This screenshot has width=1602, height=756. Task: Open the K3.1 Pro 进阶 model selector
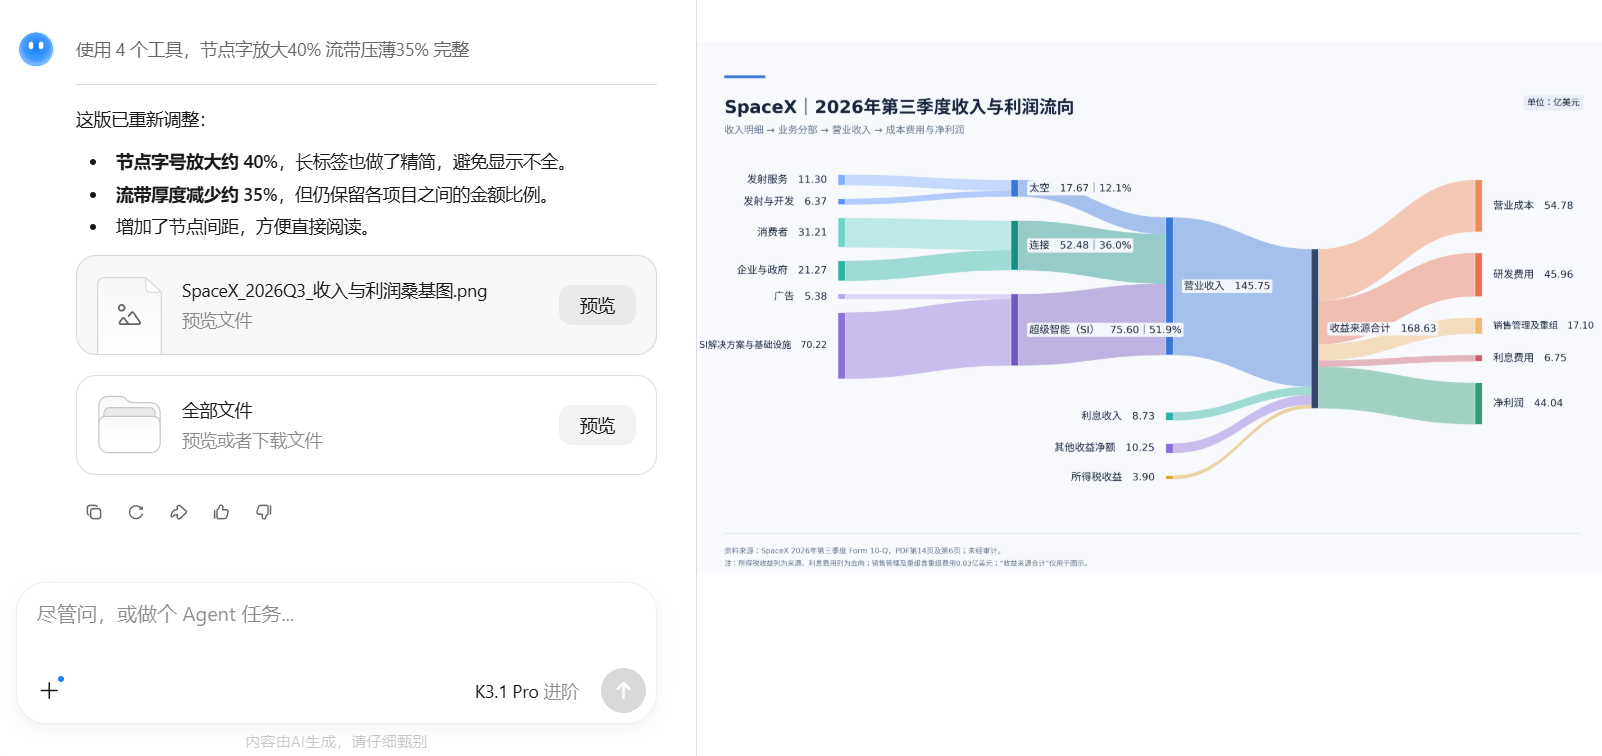coord(526,691)
